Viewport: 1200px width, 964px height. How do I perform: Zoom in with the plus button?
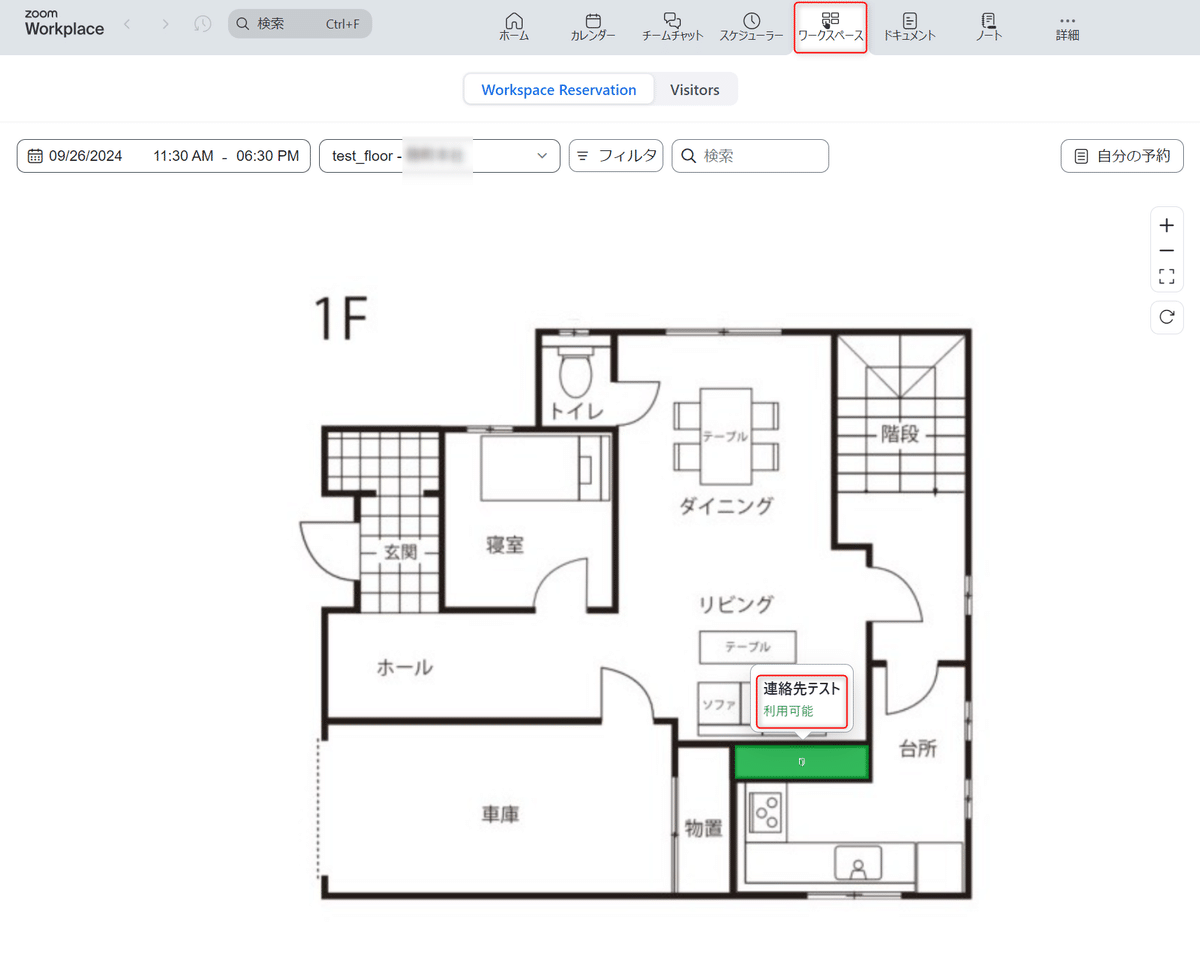click(1166, 225)
